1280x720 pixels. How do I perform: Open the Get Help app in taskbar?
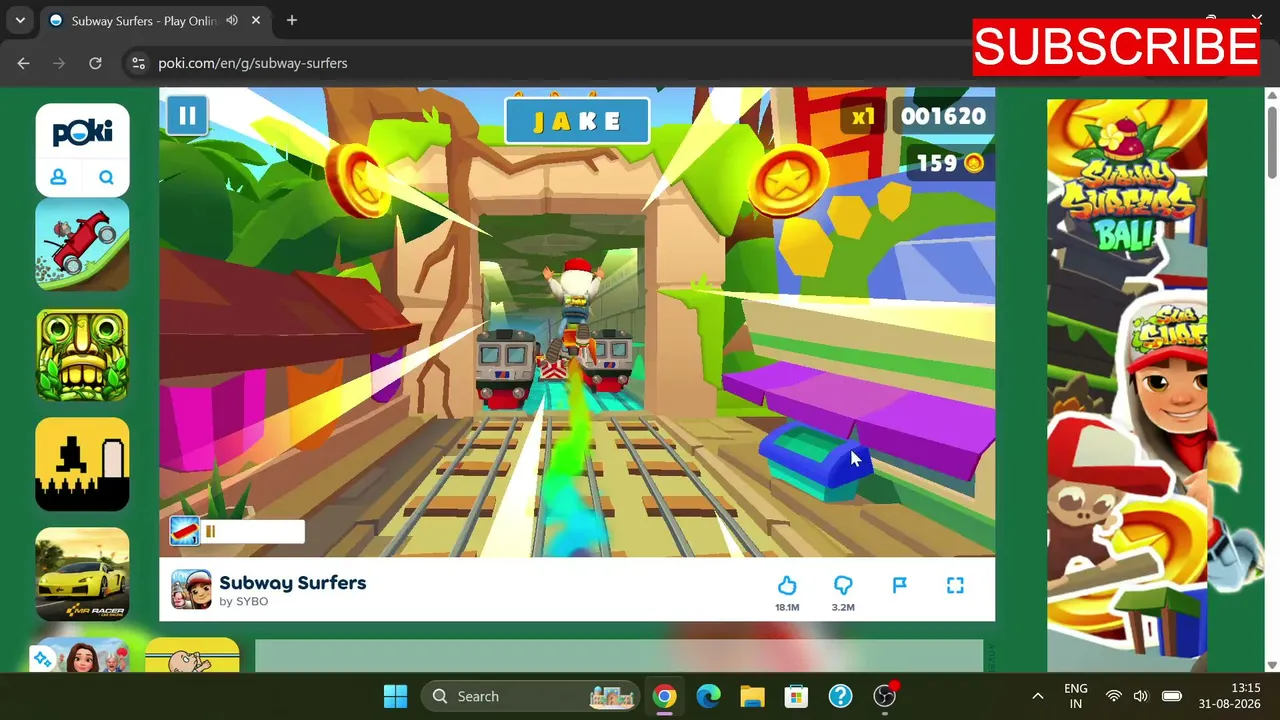coord(840,696)
